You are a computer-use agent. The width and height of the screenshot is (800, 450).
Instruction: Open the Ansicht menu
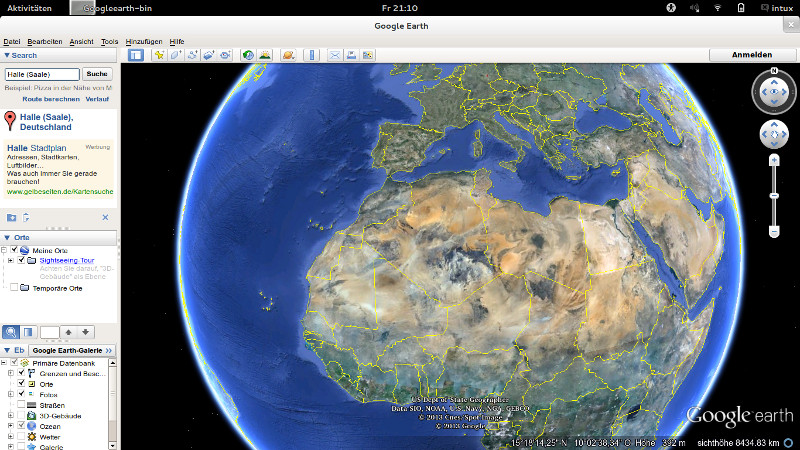click(x=82, y=42)
